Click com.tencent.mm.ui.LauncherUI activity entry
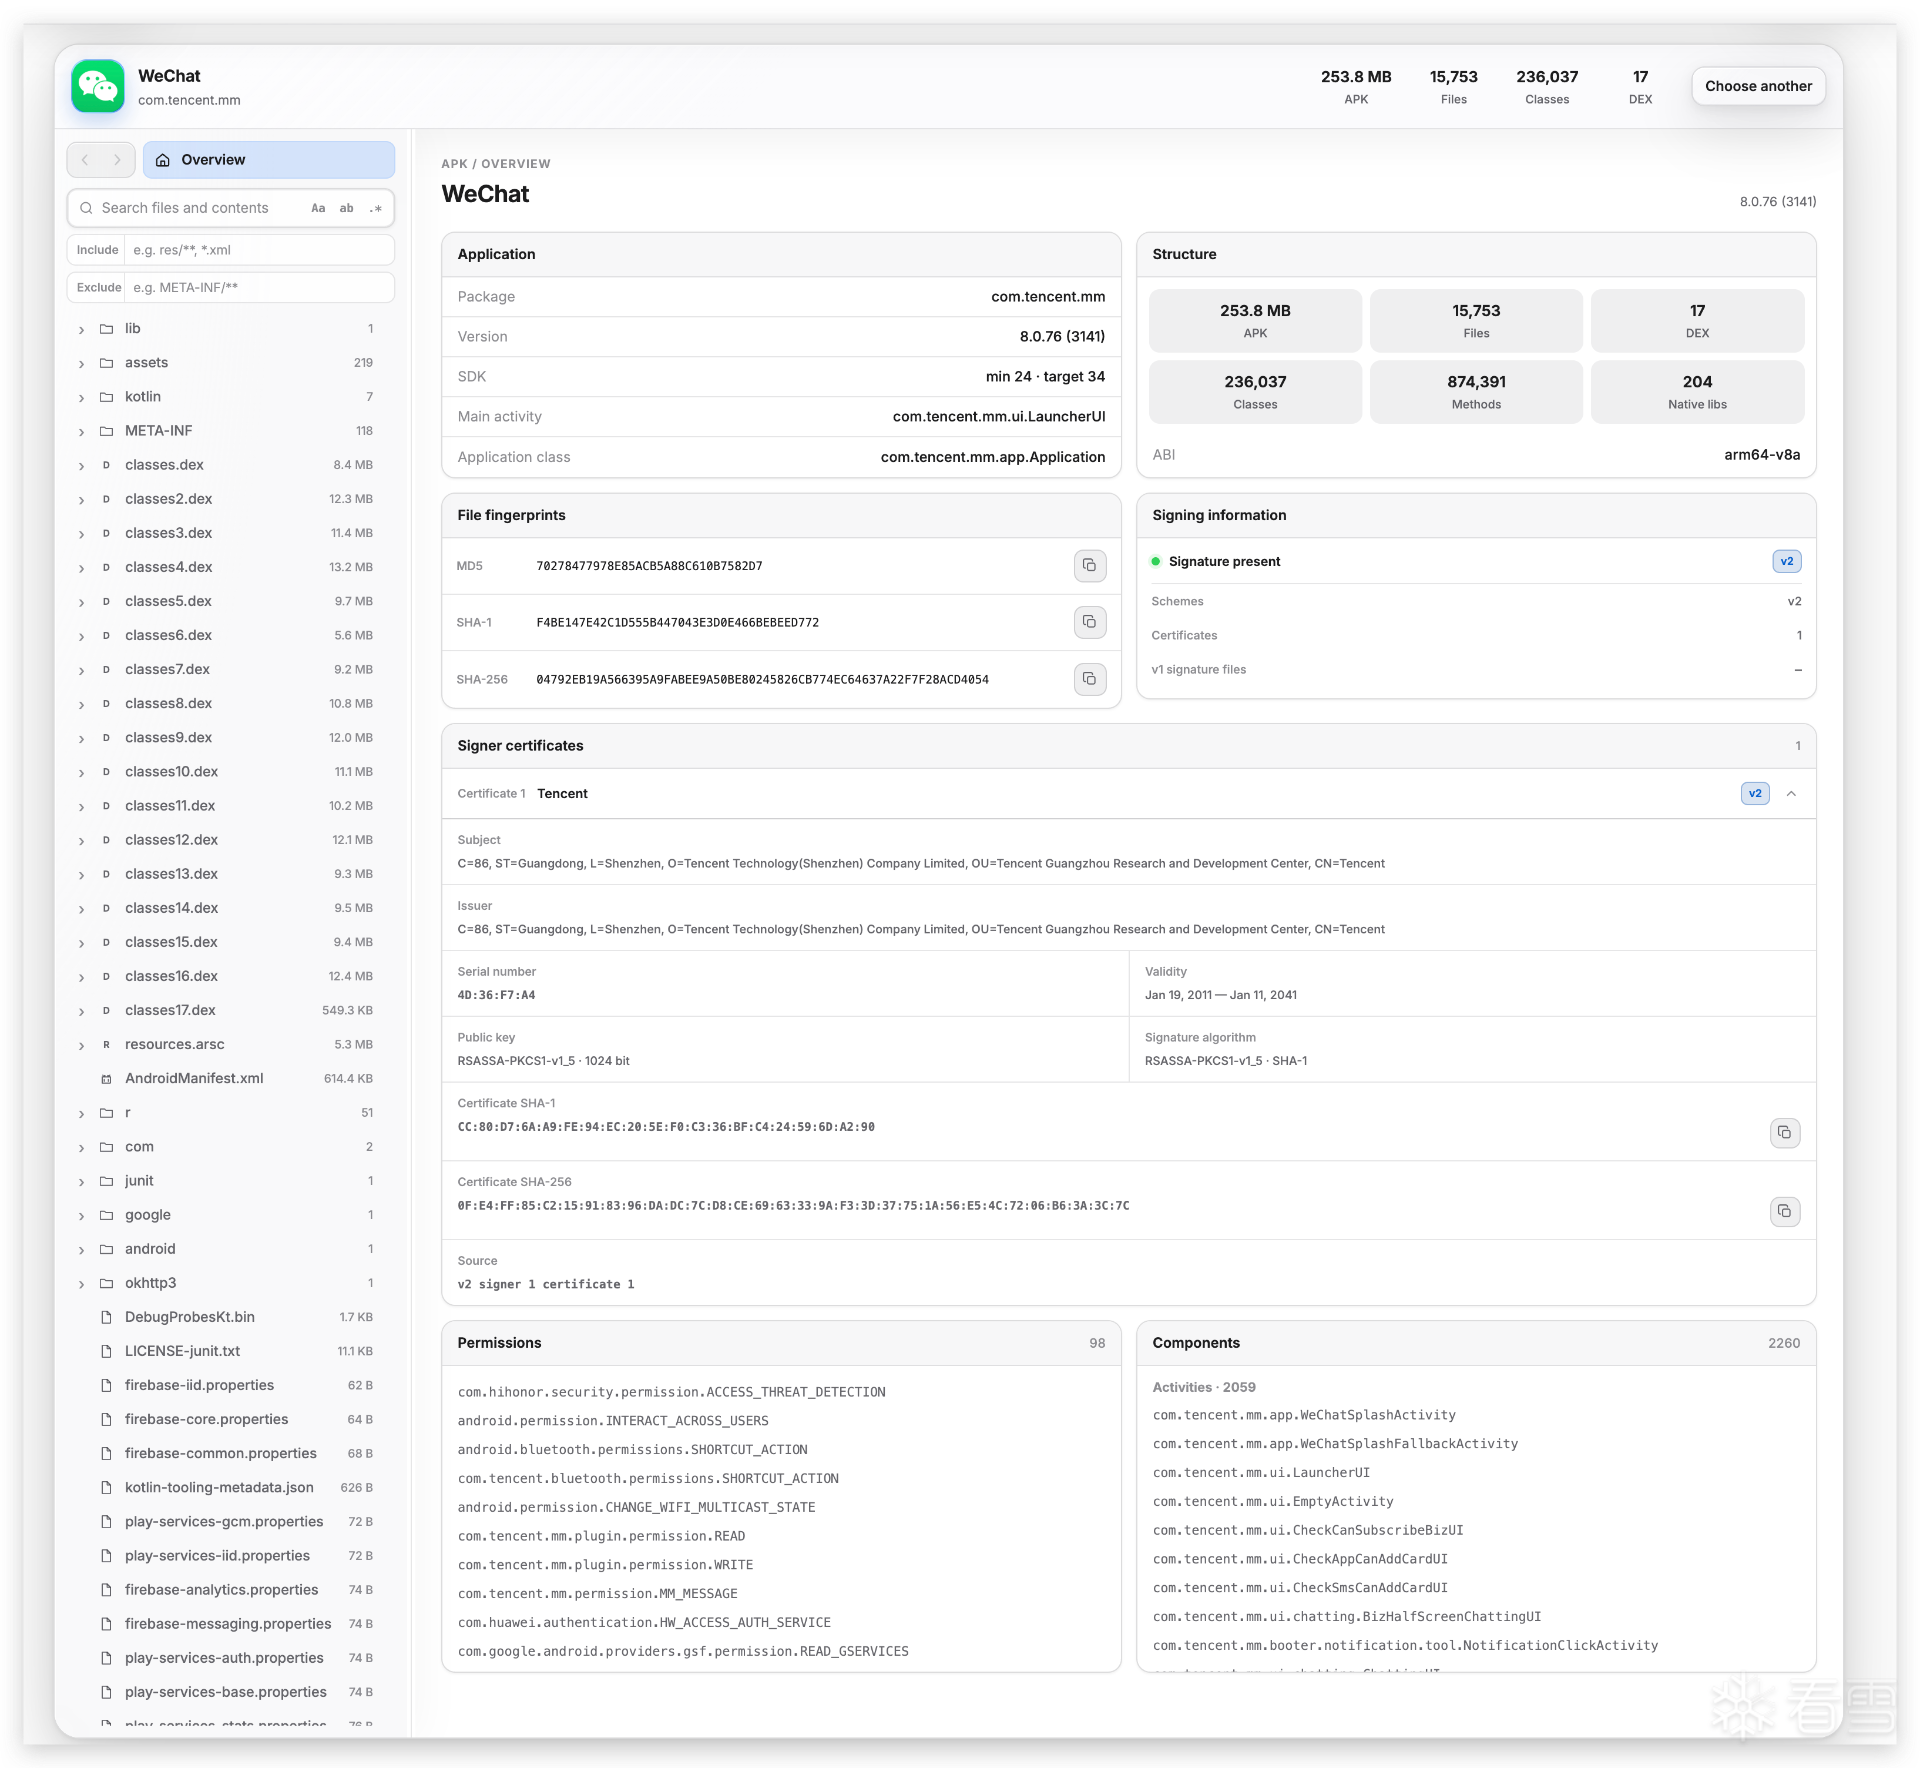 pos(1261,1473)
